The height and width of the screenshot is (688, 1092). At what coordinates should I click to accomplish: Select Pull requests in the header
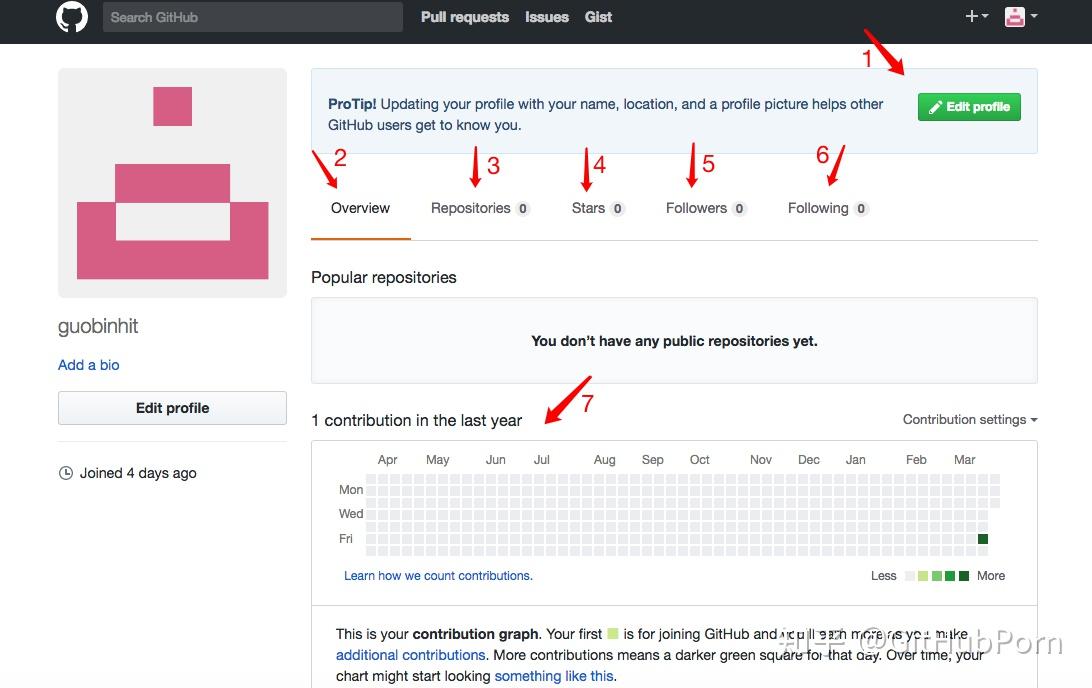(x=464, y=17)
